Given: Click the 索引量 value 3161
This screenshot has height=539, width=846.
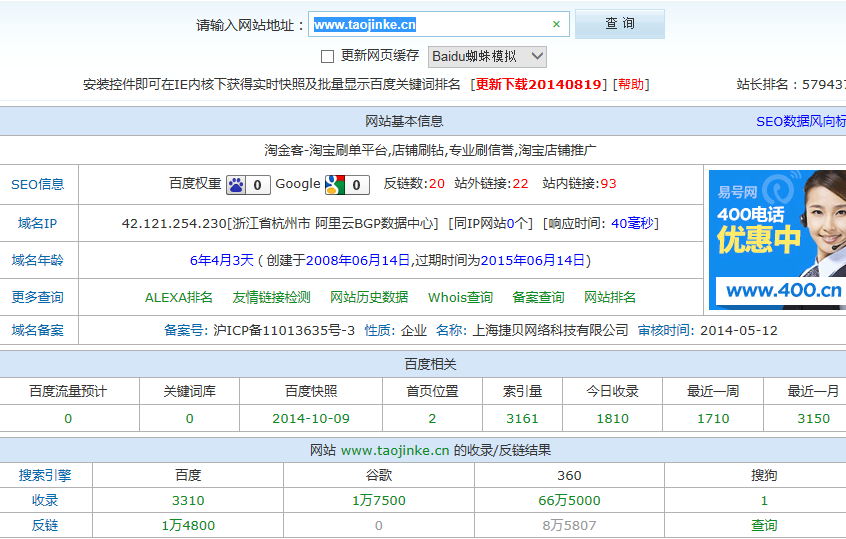Looking at the screenshot, I should 522,419.
